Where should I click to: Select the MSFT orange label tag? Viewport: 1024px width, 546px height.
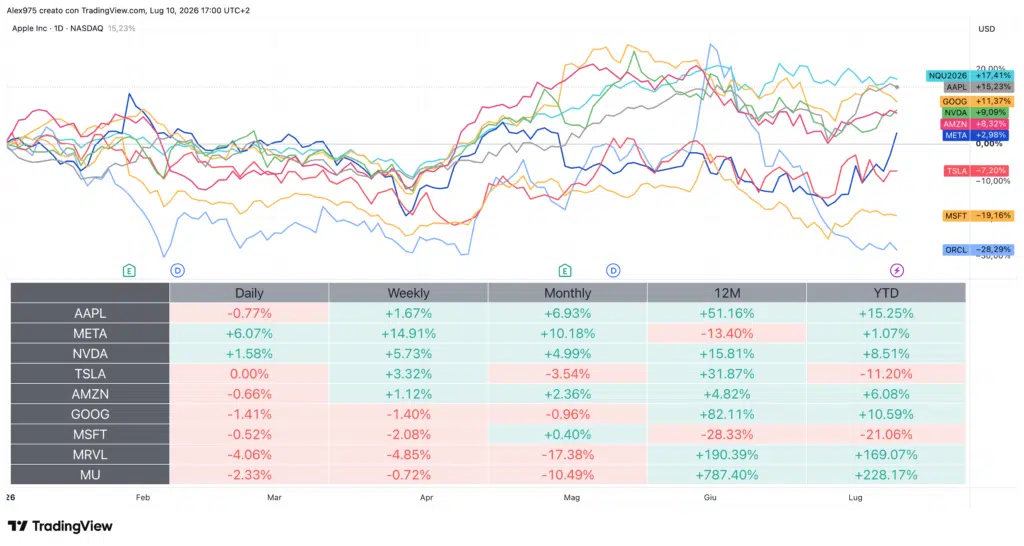pos(978,216)
